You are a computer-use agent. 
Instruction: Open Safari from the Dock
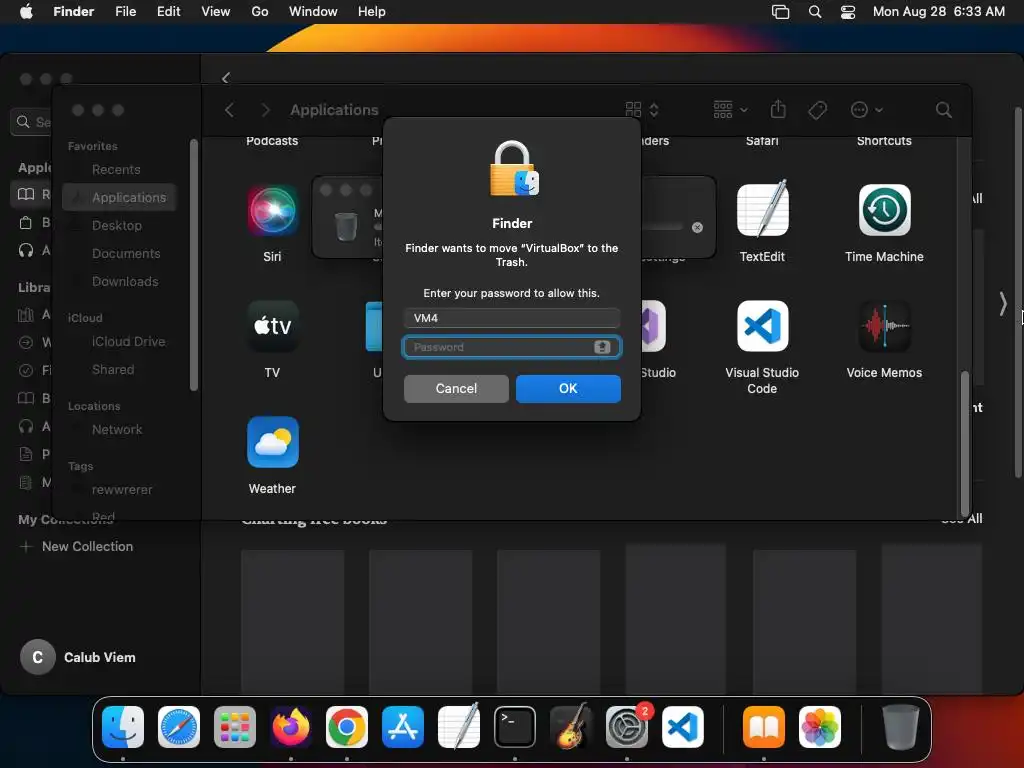179,727
